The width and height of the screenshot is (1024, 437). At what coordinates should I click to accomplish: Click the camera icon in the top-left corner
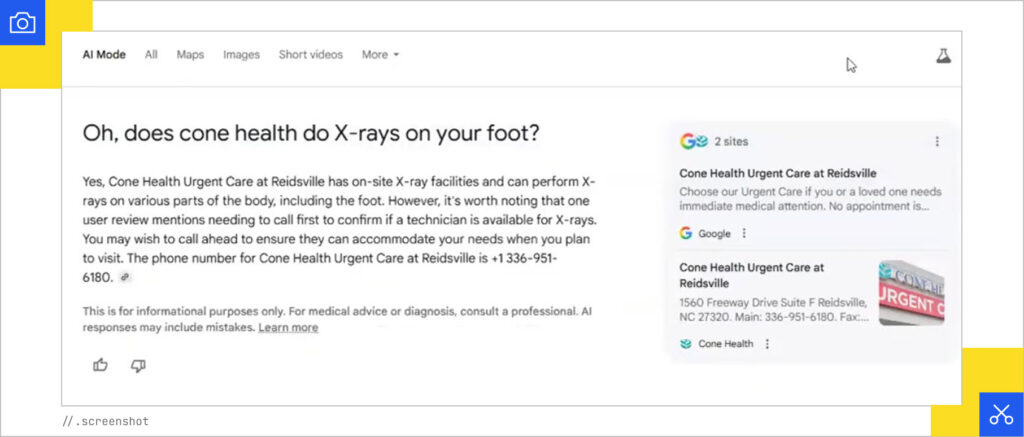(x=22, y=23)
